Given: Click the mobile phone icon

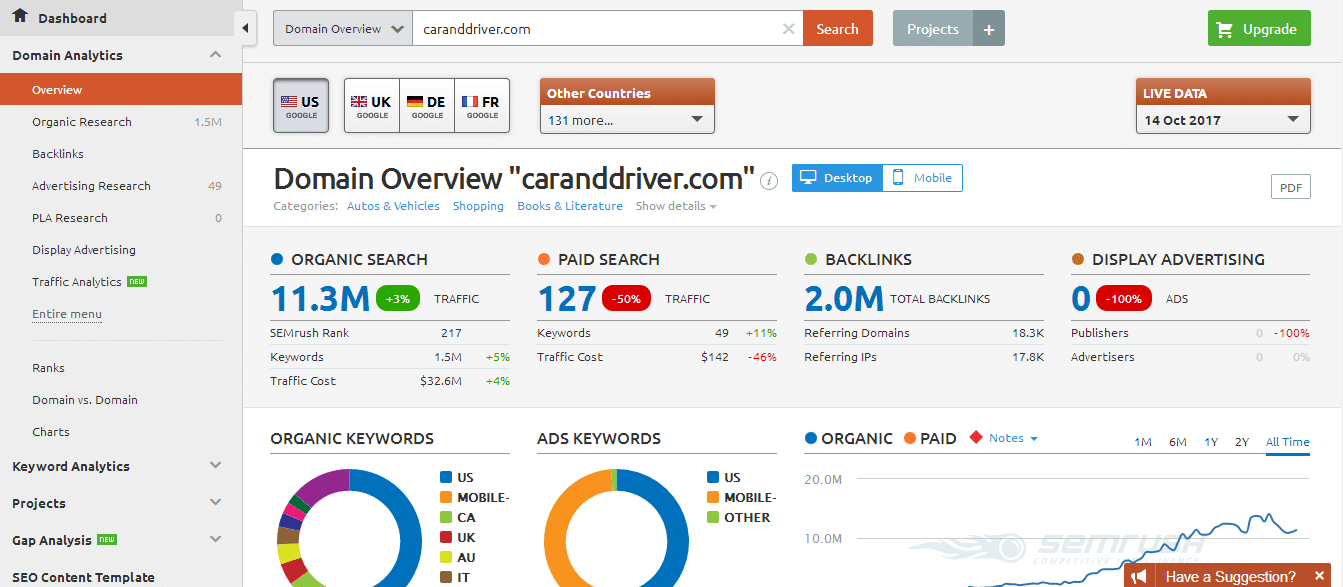Looking at the screenshot, I should point(898,178).
